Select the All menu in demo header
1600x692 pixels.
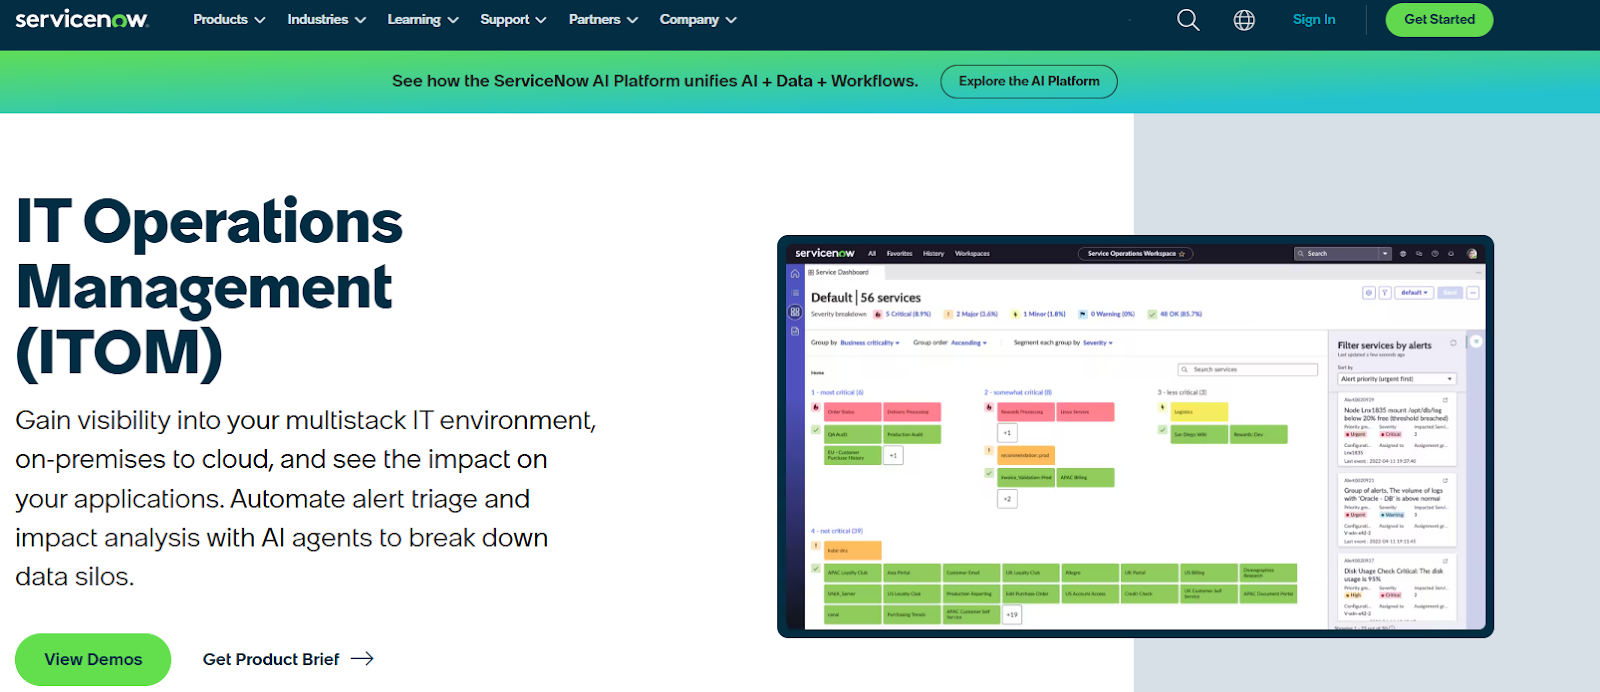tap(872, 253)
